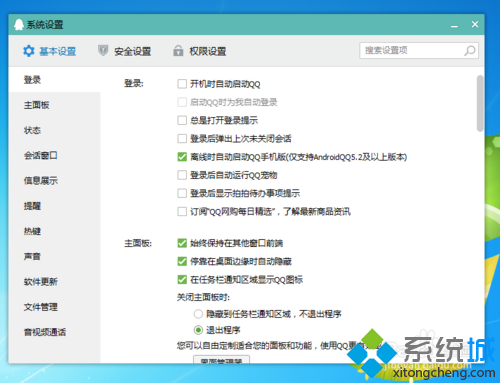Check 总是打开登录提示 option
The image size is (500, 383).
pyautogui.click(x=182, y=120)
